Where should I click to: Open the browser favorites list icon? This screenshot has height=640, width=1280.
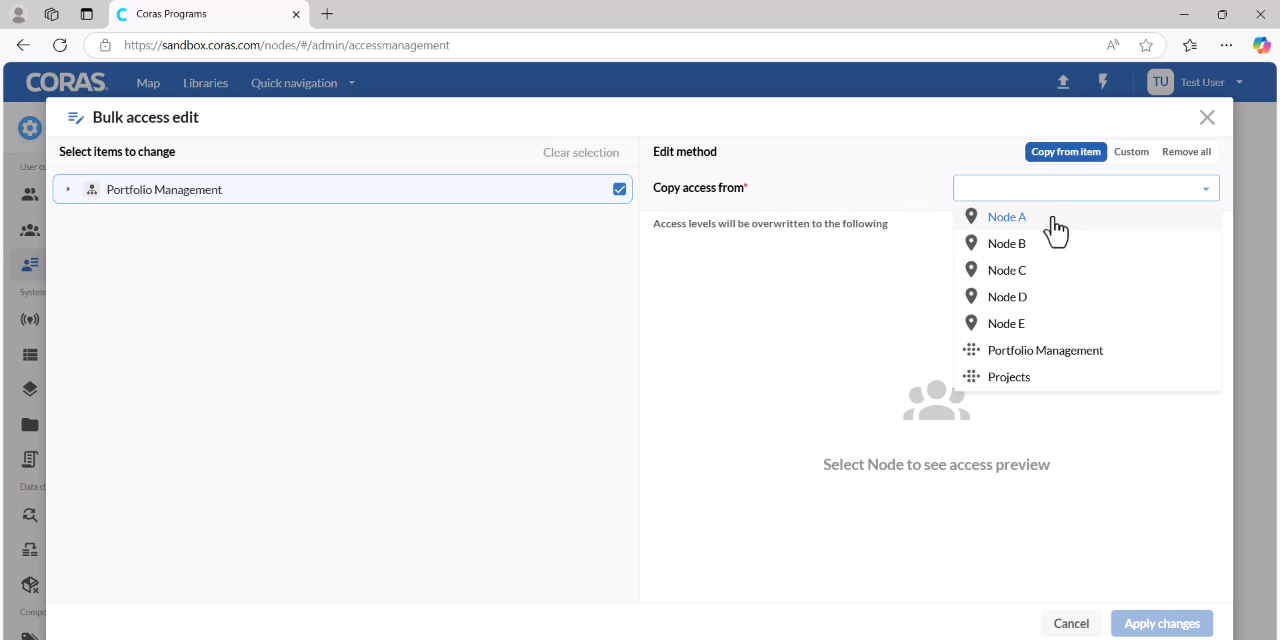[1190, 45]
